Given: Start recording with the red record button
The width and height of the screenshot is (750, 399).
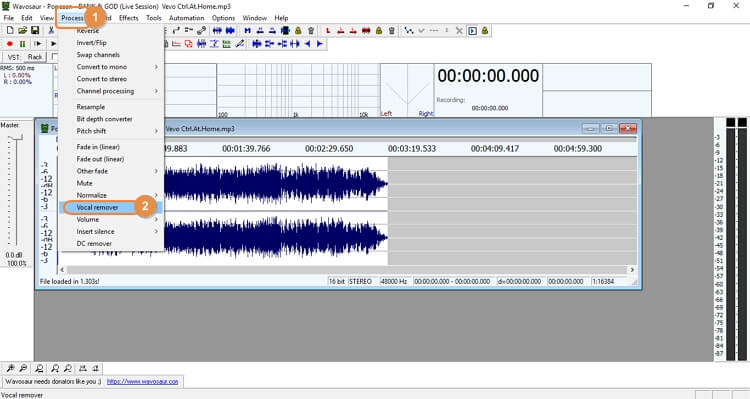Looking at the screenshot, I should 10,44.
